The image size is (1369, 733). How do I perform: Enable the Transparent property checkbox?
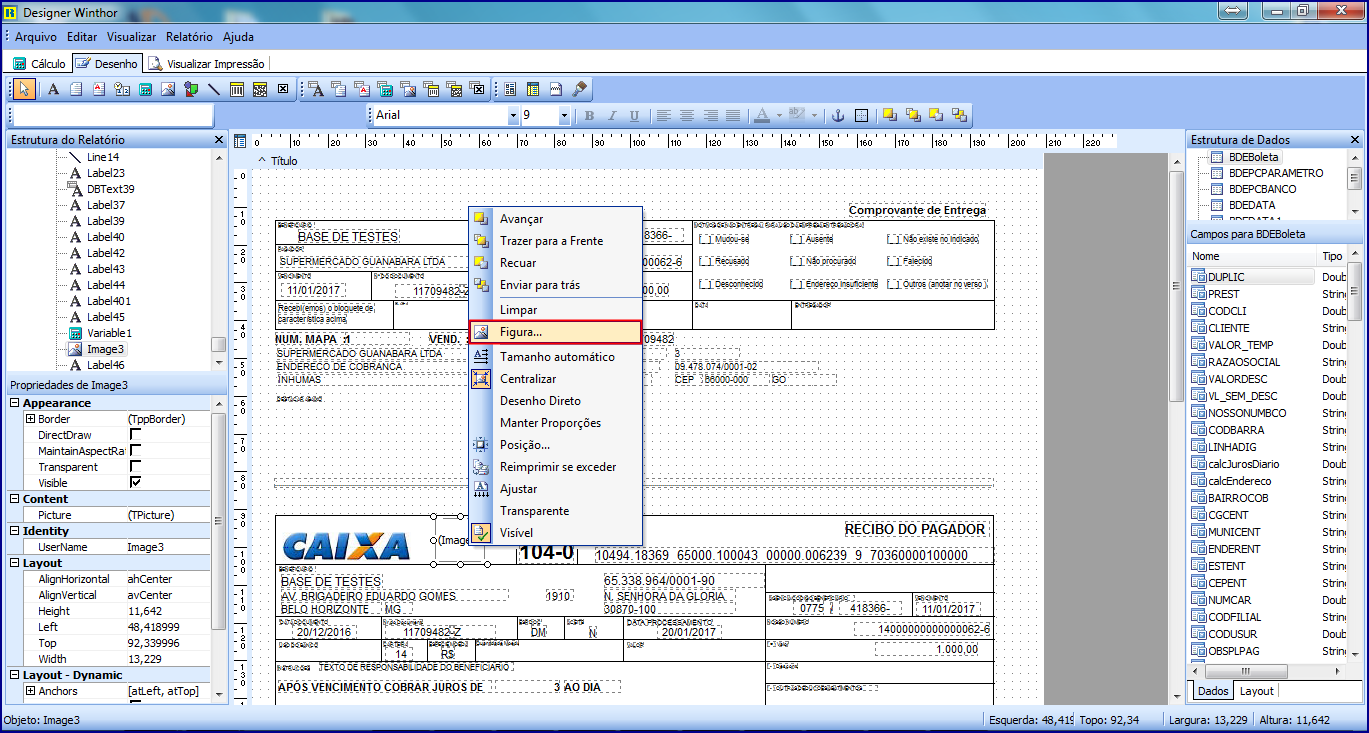(135, 467)
